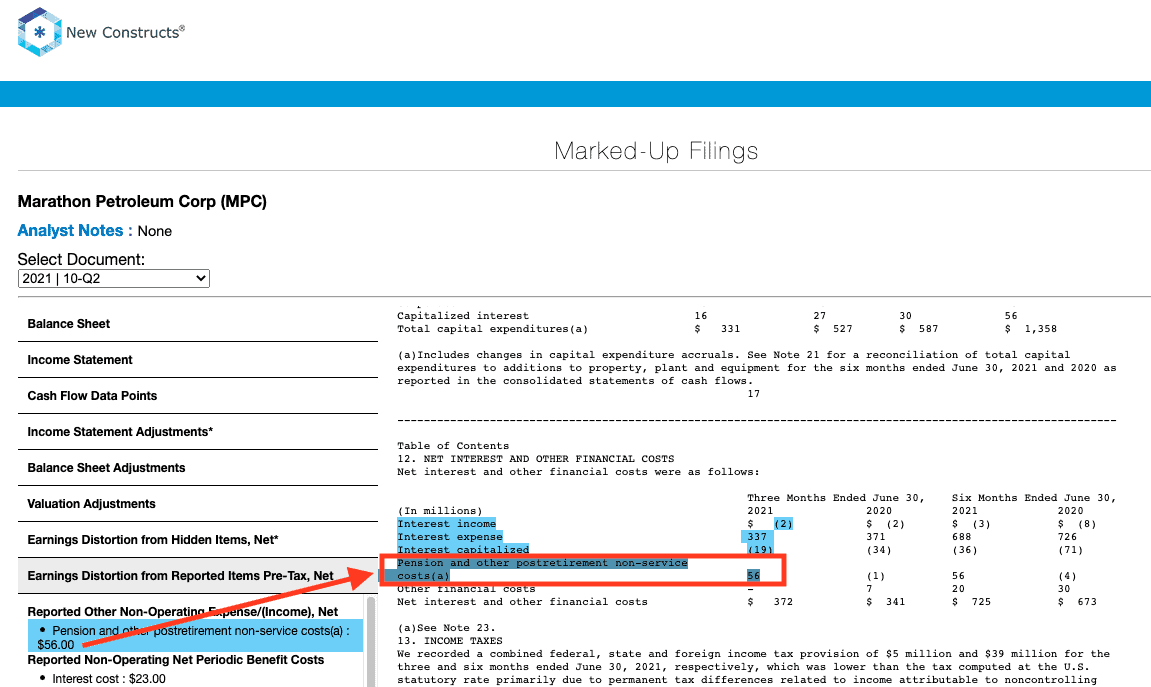Click the Three Months Ended June 30 column header
Image resolution: width=1151 pixels, height=687 pixels.
[x=835, y=498]
